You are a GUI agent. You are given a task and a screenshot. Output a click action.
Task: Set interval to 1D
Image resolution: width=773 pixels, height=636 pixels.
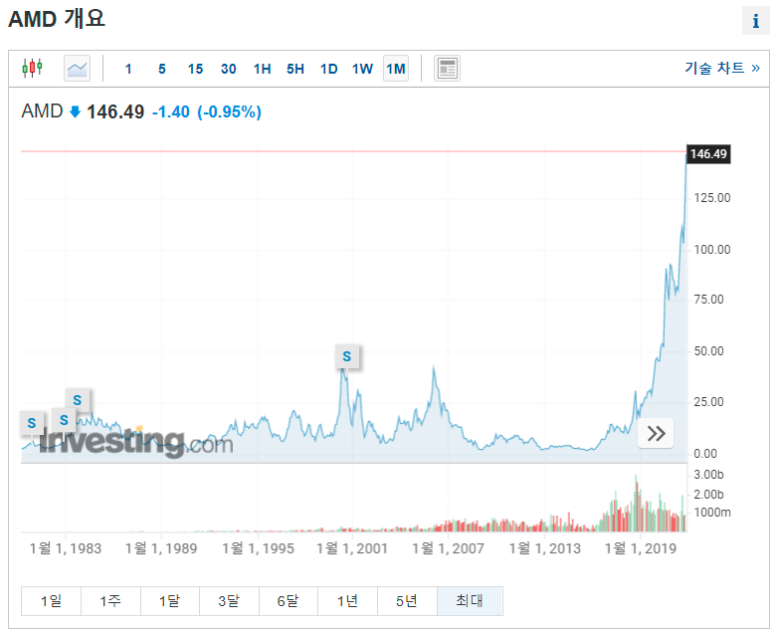coord(329,69)
